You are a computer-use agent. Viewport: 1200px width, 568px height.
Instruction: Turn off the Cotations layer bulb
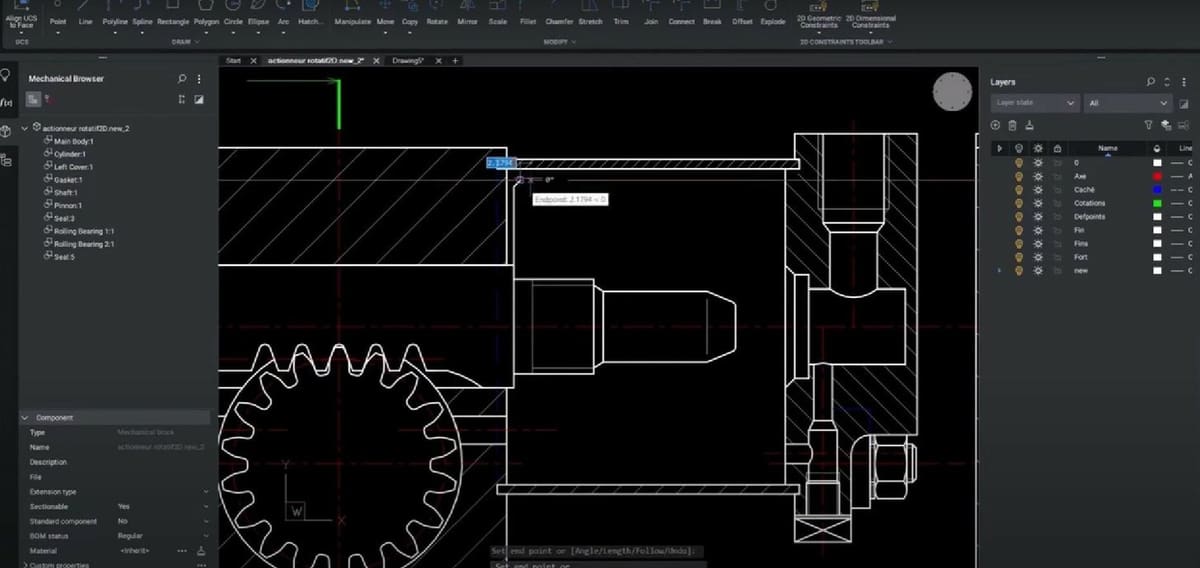coord(1019,202)
